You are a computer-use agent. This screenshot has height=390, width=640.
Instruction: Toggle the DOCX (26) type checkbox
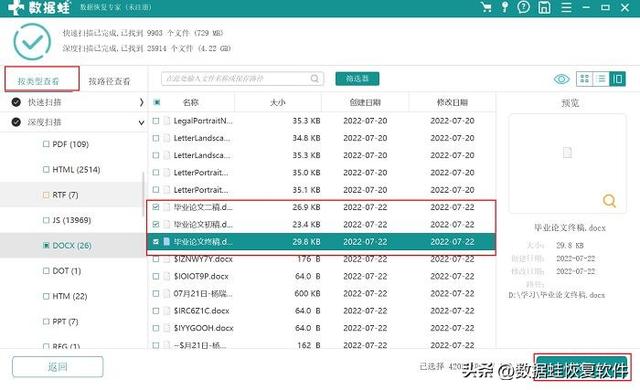tap(46, 246)
